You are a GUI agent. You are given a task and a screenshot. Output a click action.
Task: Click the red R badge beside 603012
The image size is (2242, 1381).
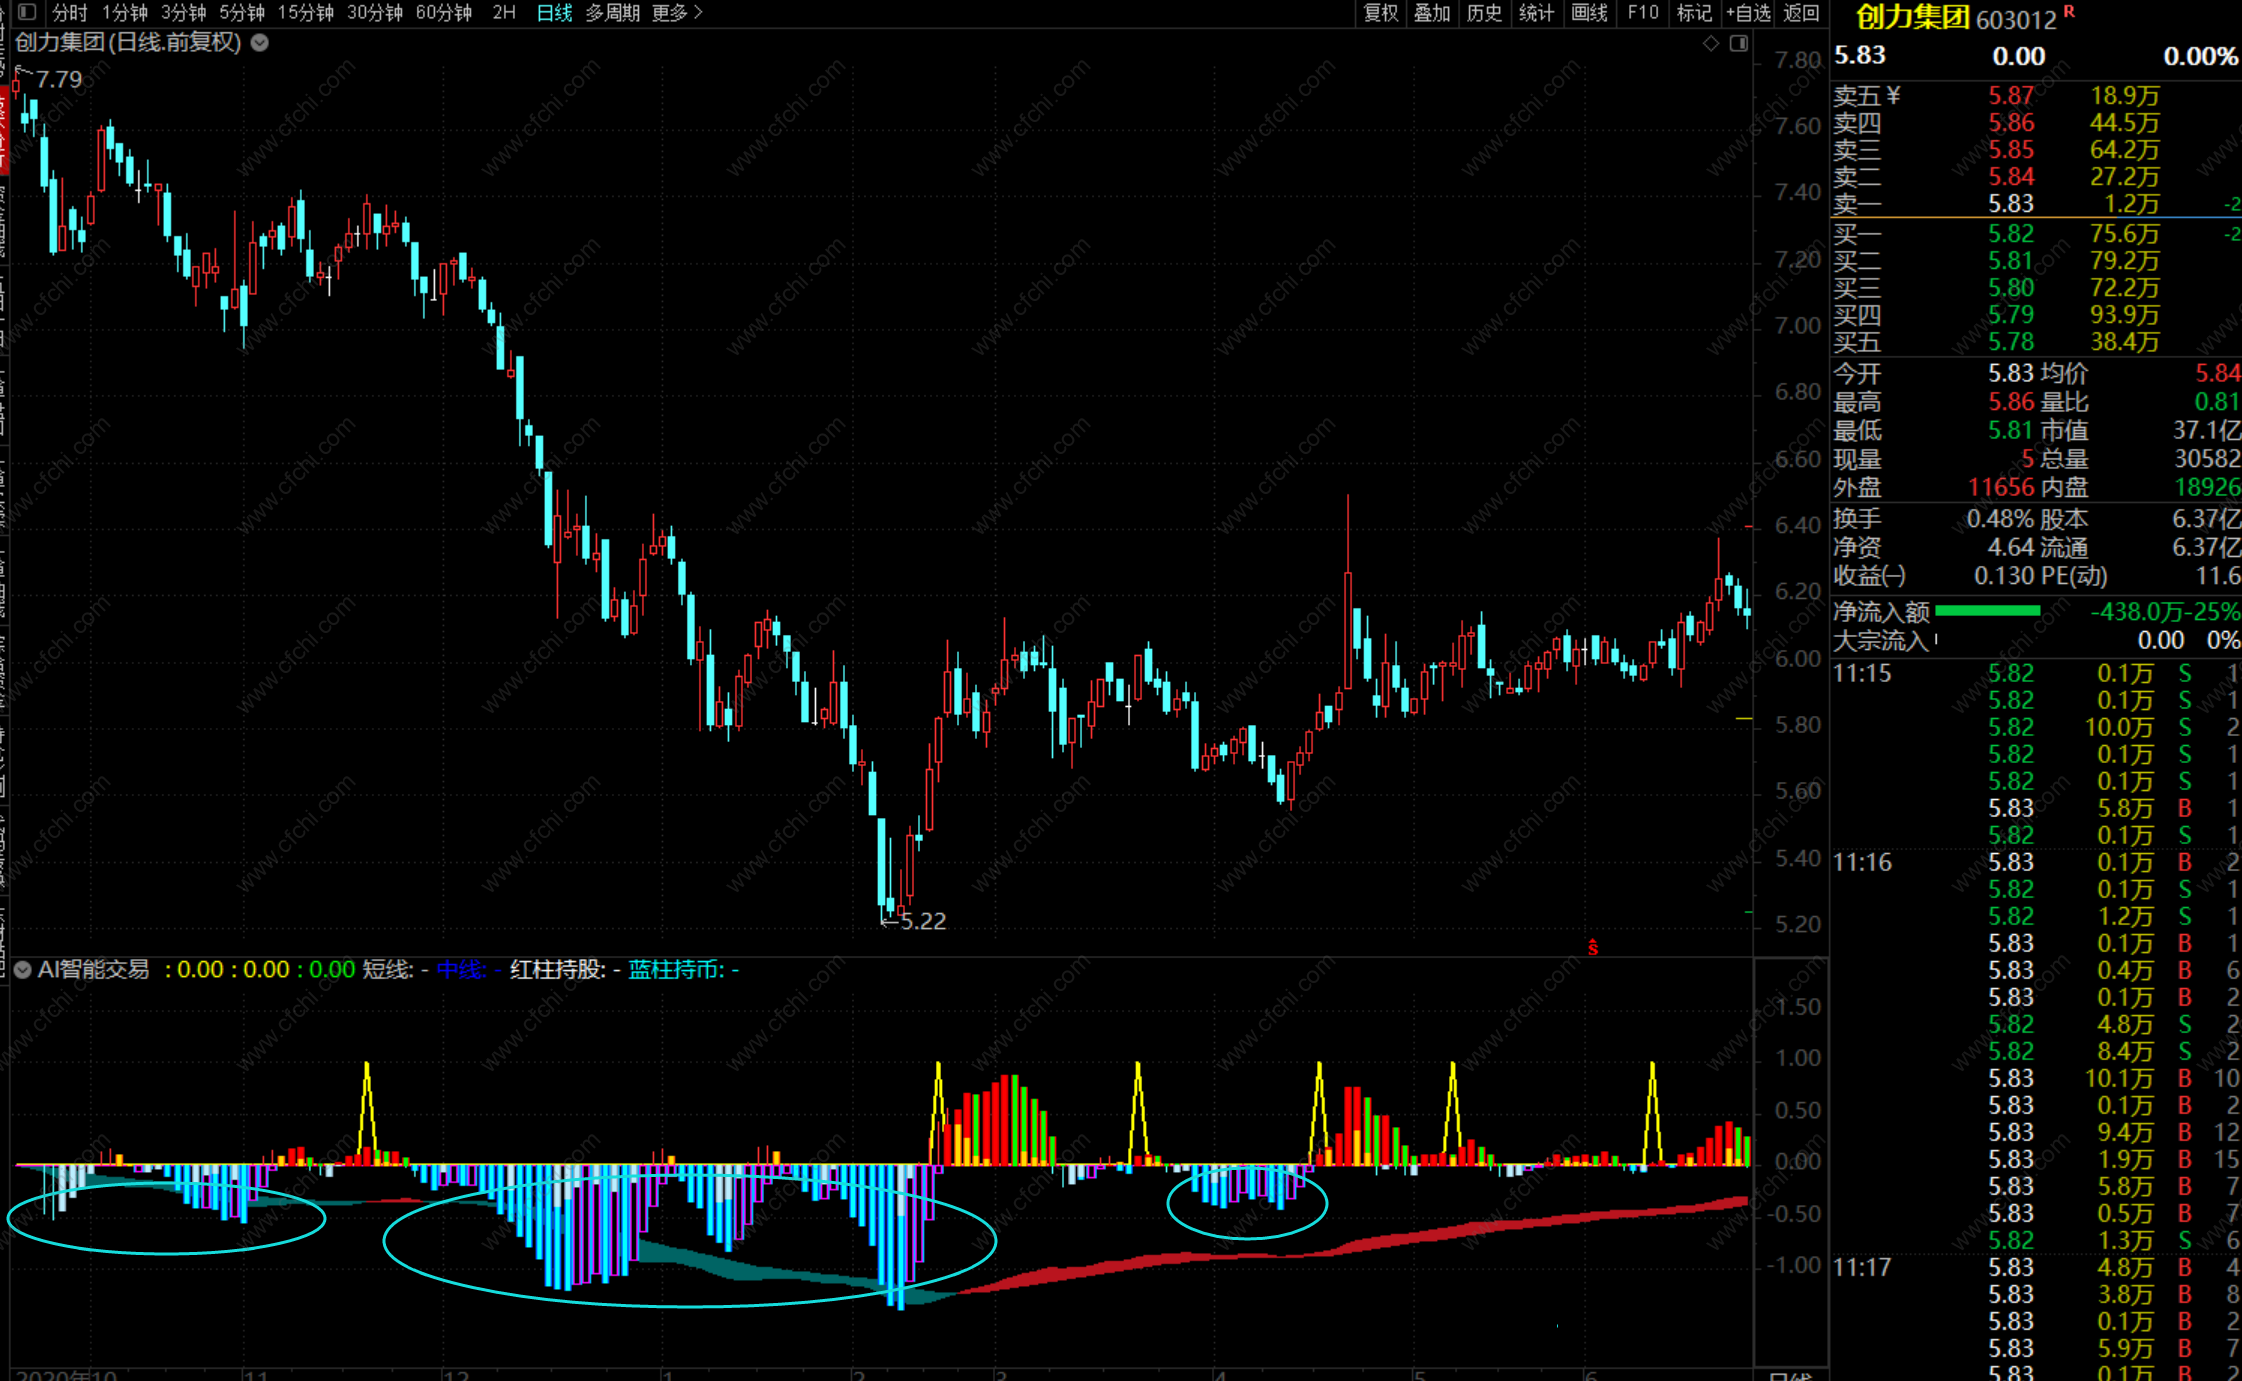click(x=2069, y=12)
